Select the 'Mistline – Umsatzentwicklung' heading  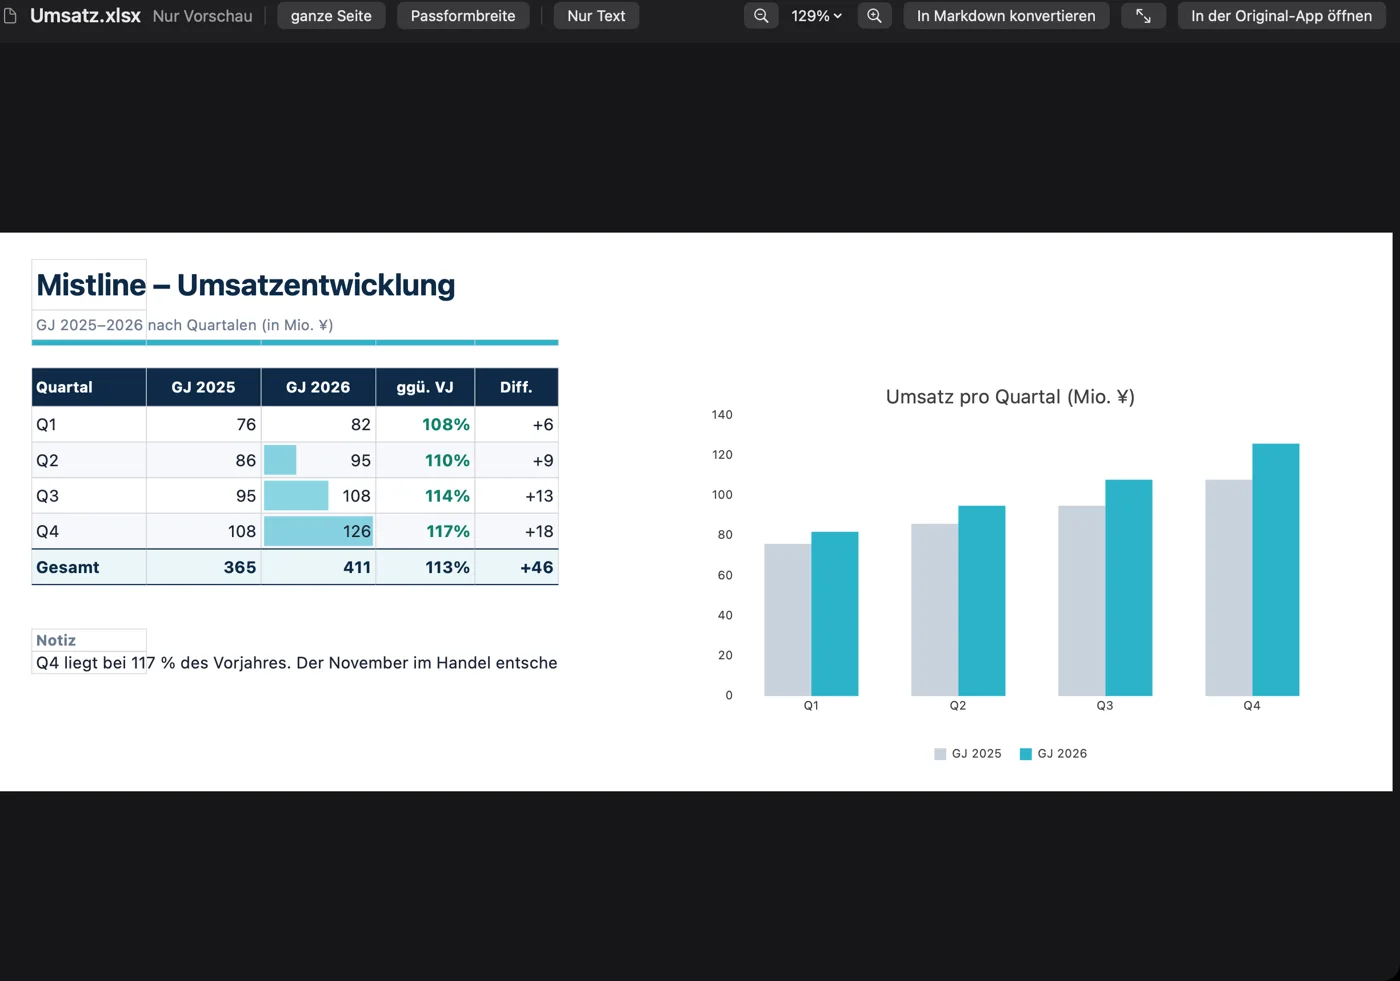click(246, 285)
